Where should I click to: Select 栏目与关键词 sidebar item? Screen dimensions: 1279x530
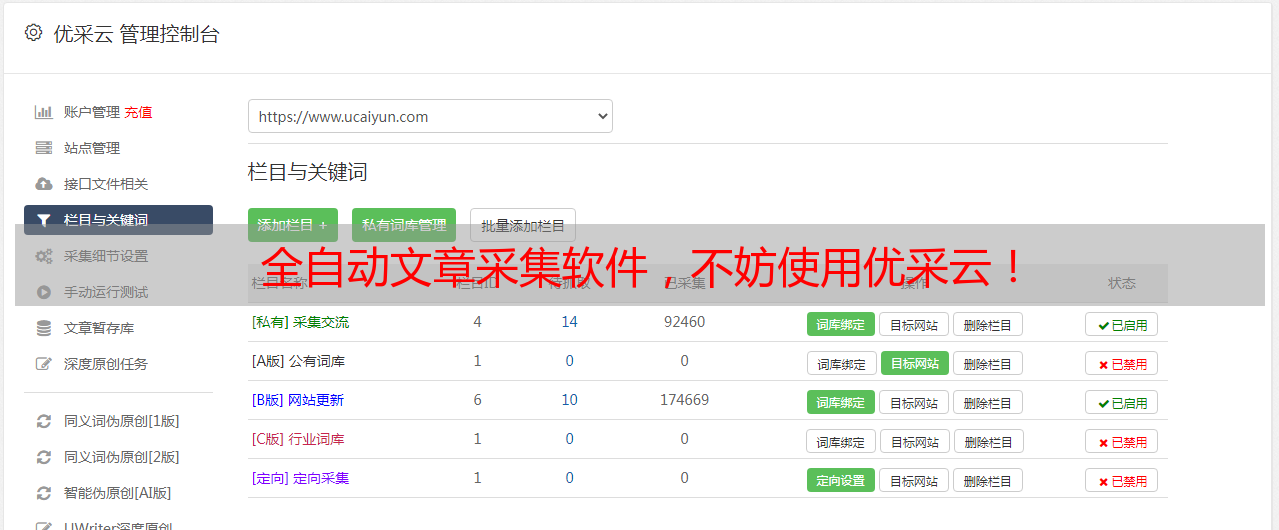118,220
